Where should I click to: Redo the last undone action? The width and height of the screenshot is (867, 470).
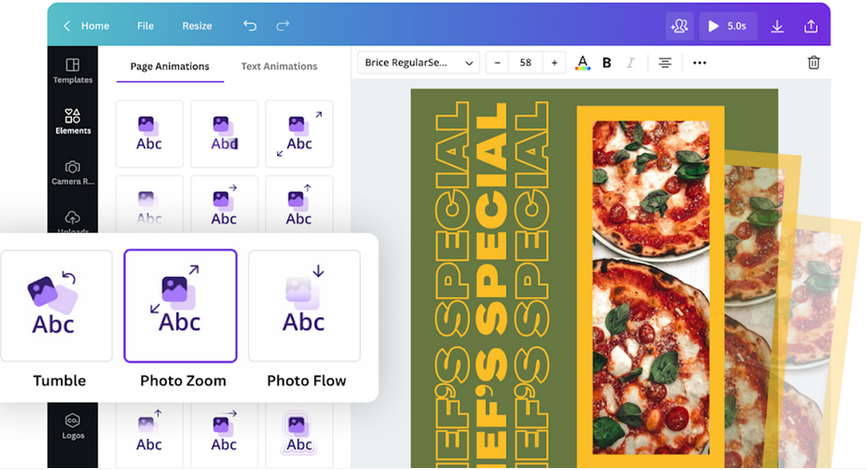283,25
